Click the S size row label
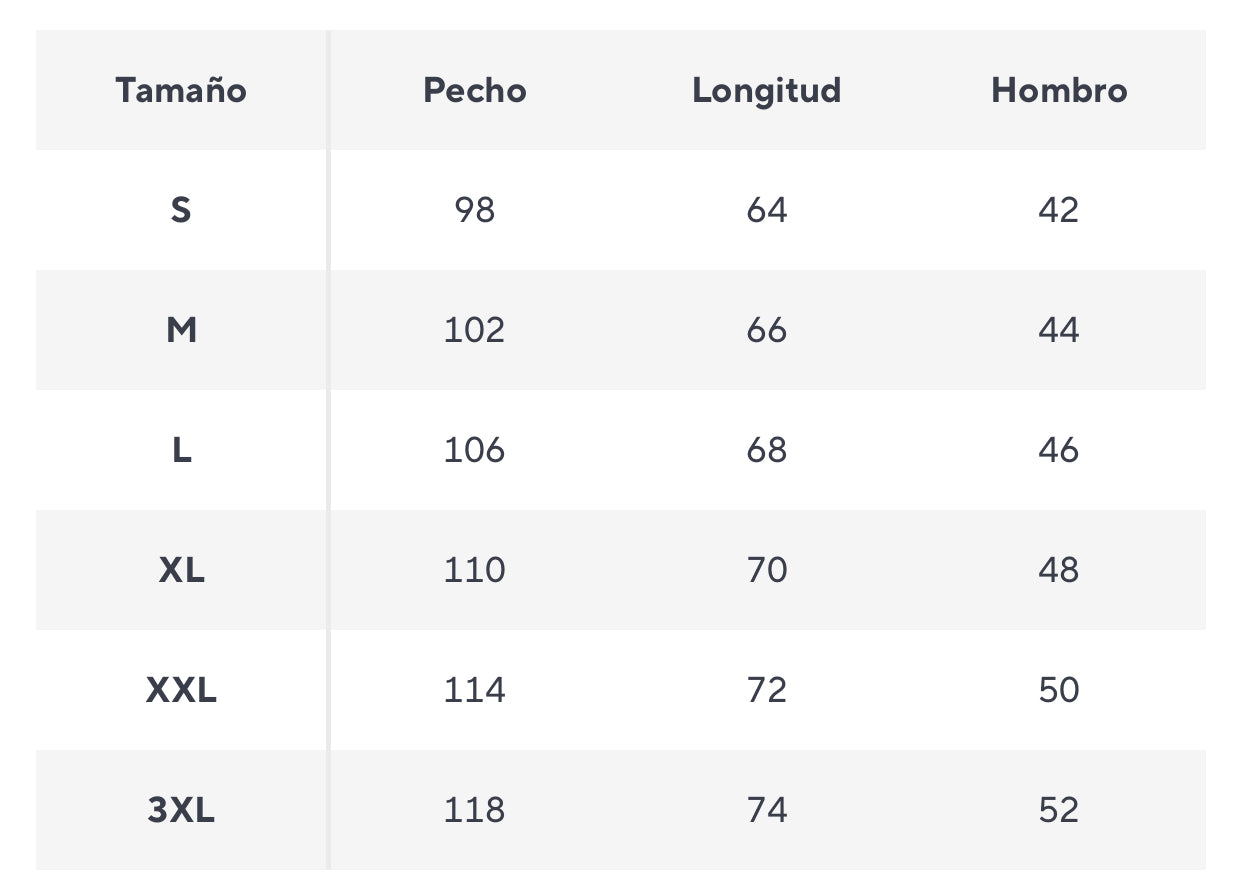The image size is (1242, 881). pyautogui.click(x=181, y=210)
